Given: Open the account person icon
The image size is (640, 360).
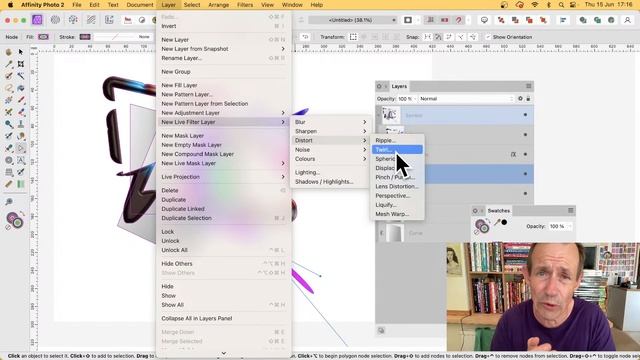Looking at the screenshot, I should click(x=627, y=20).
